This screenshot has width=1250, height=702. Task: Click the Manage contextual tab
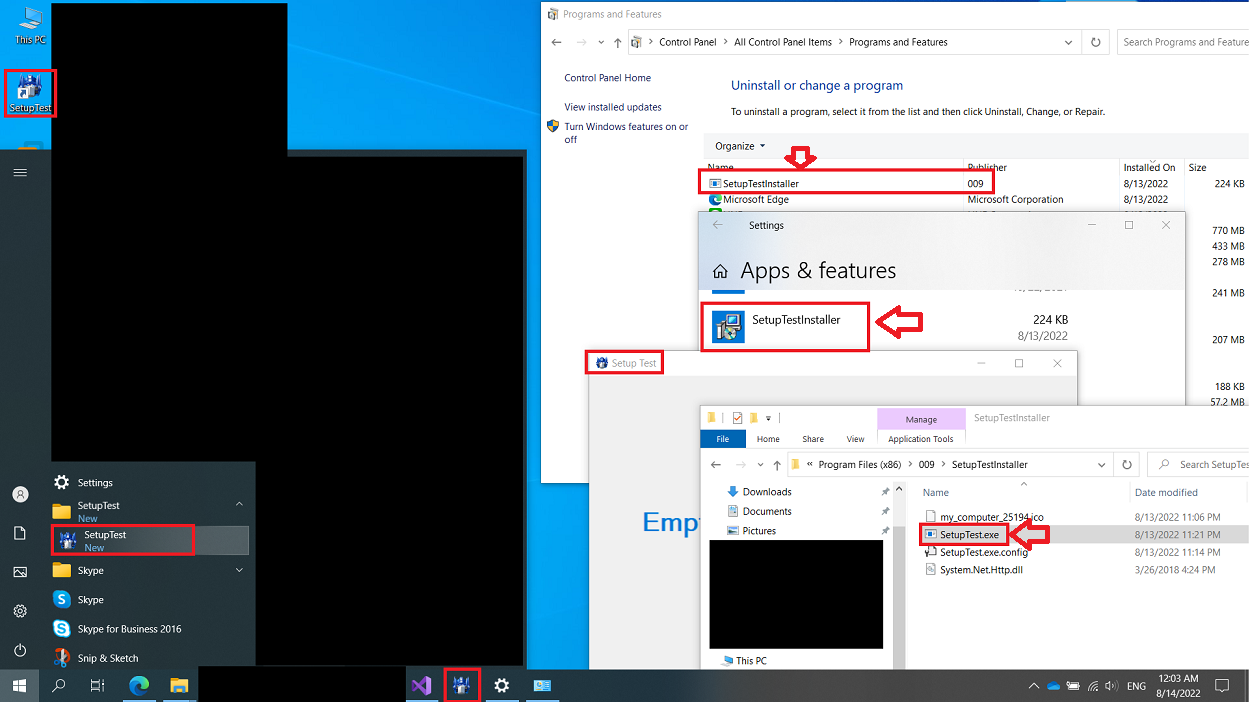tap(921, 419)
